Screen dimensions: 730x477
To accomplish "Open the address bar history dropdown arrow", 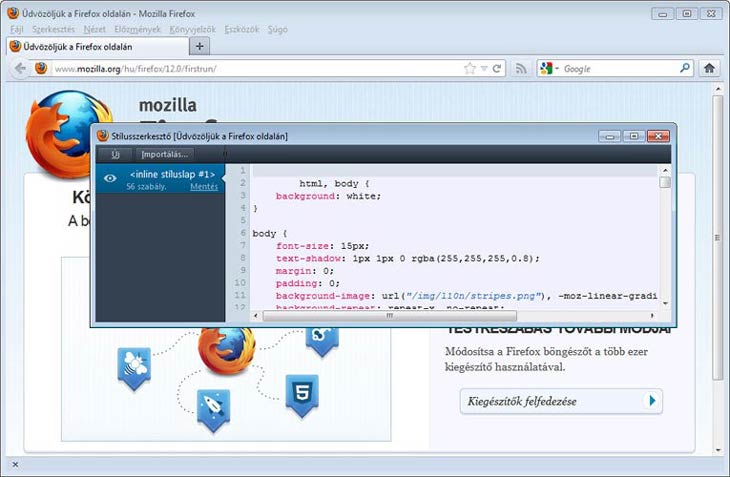I will pos(484,68).
